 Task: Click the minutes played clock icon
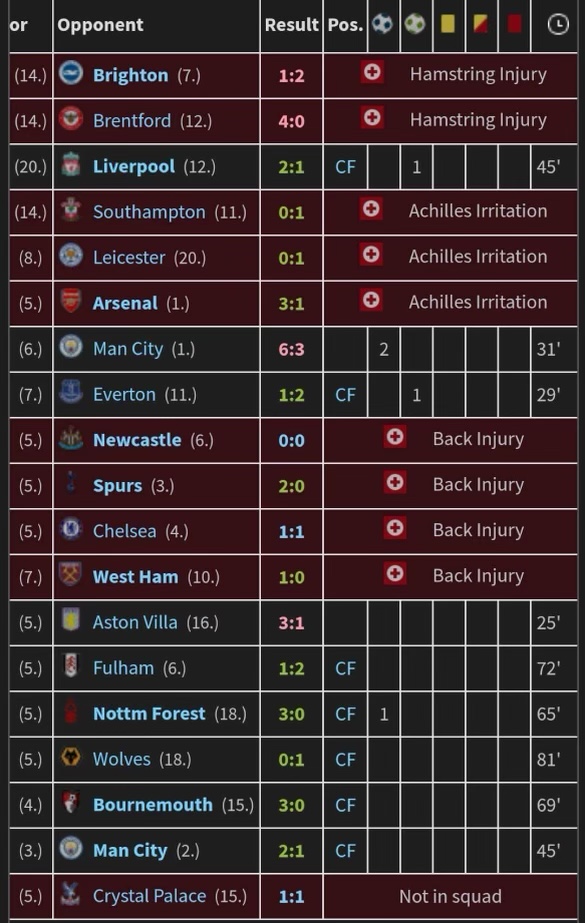(x=558, y=24)
